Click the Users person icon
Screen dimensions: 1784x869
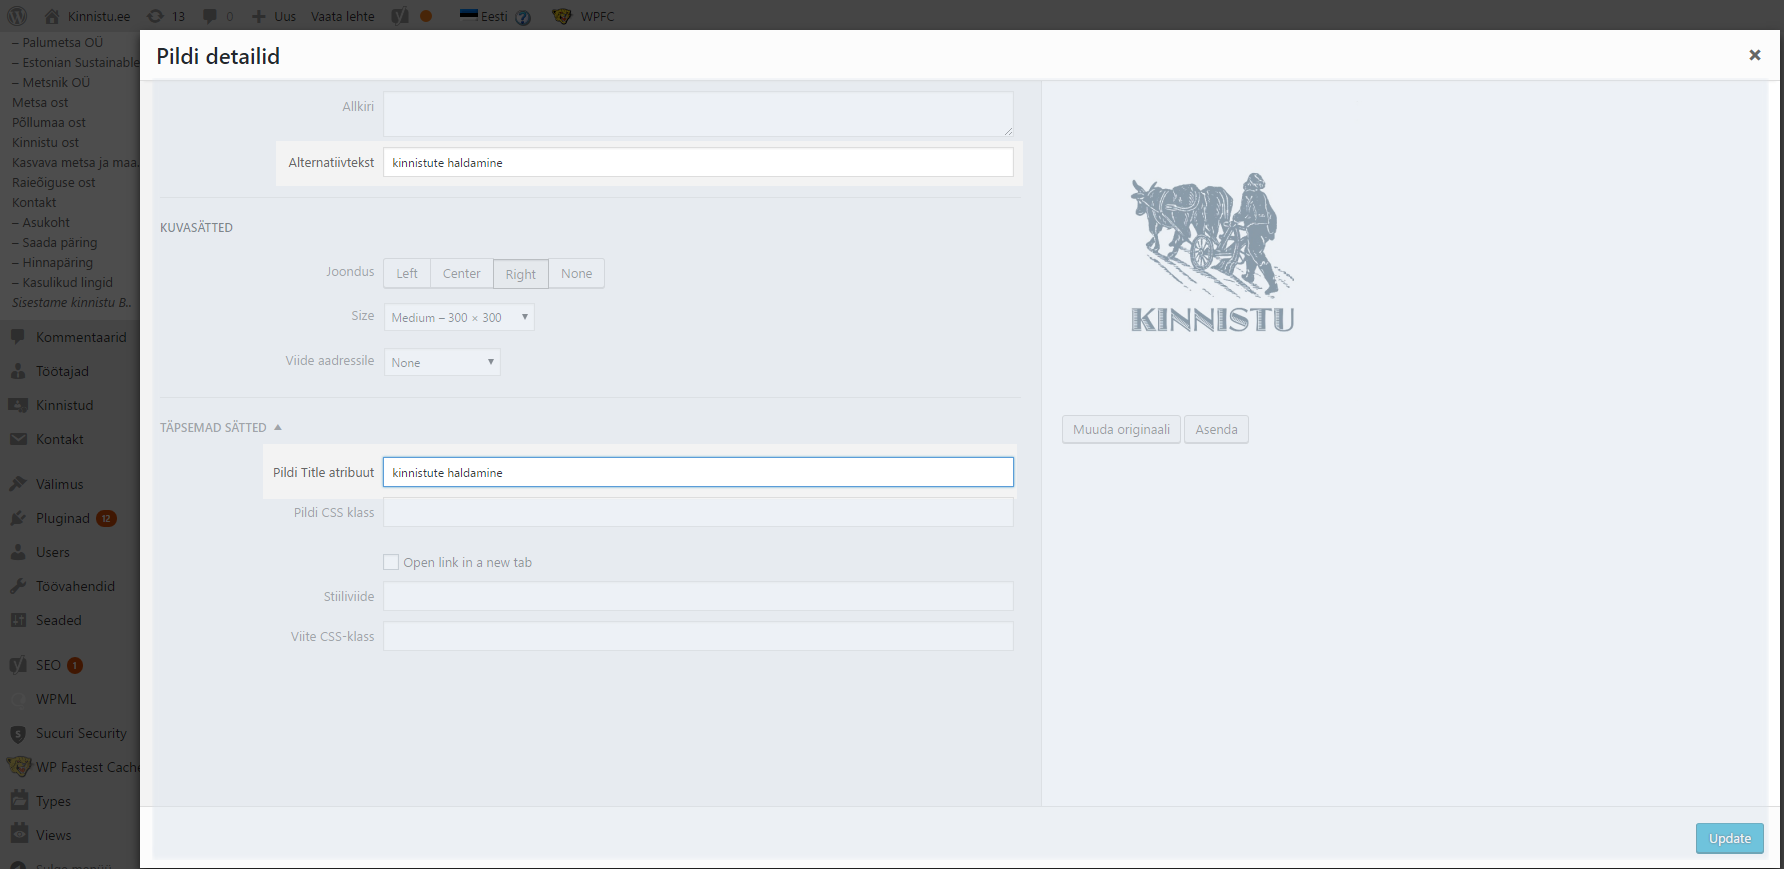point(18,552)
